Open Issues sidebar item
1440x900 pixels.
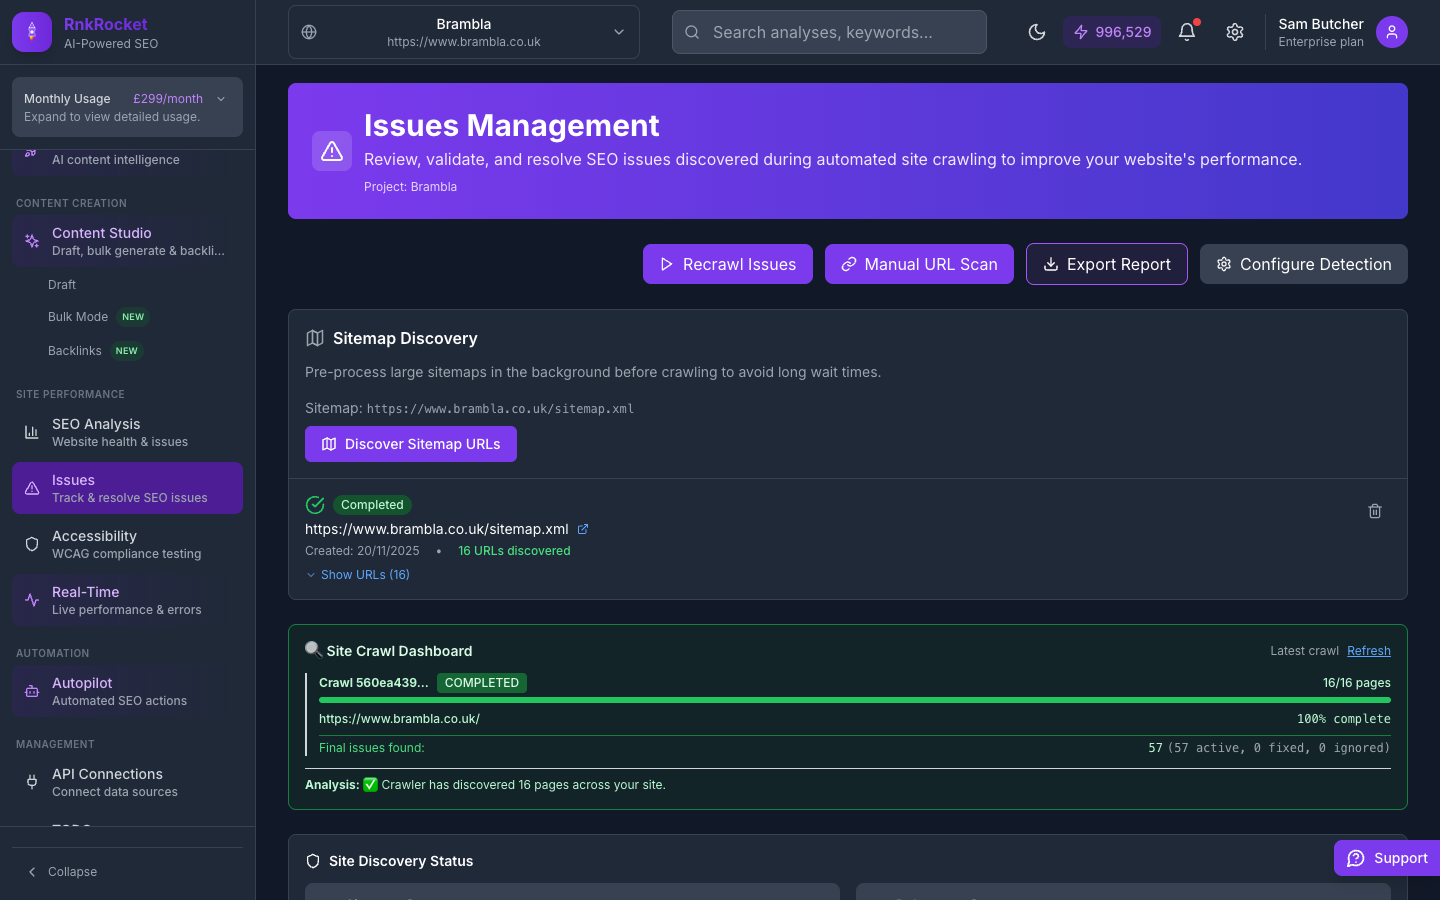(x=127, y=488)
